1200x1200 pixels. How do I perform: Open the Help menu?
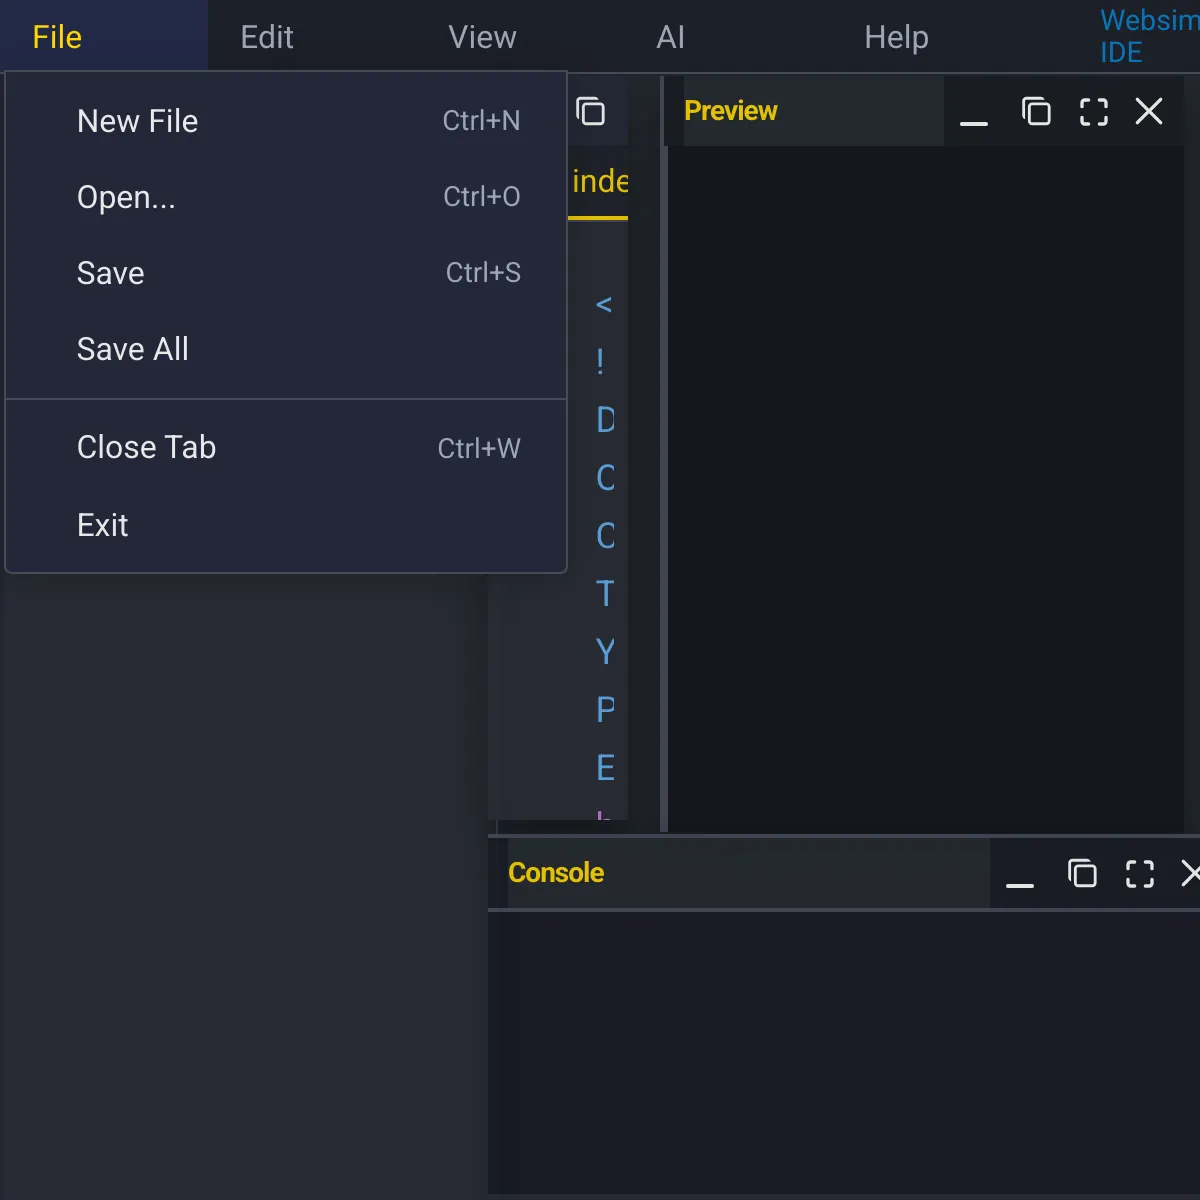[x=896, y=36]
